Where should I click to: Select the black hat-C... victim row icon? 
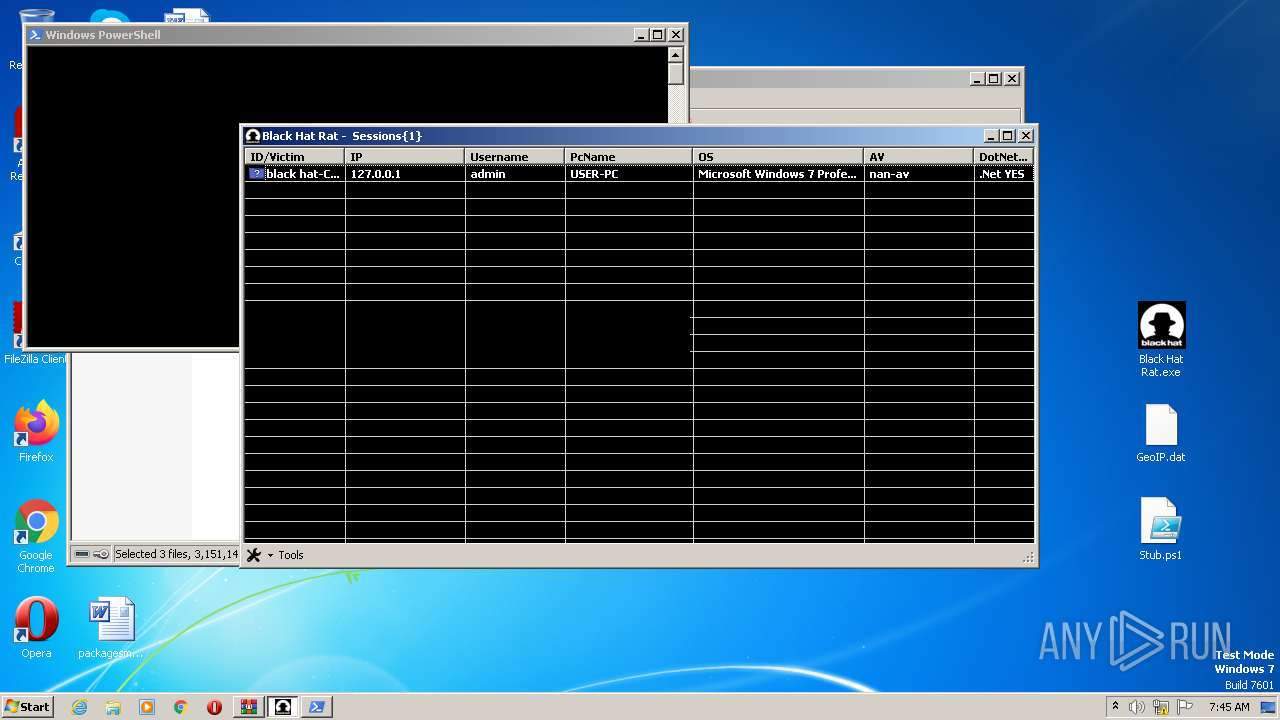[x=256, y=173]
